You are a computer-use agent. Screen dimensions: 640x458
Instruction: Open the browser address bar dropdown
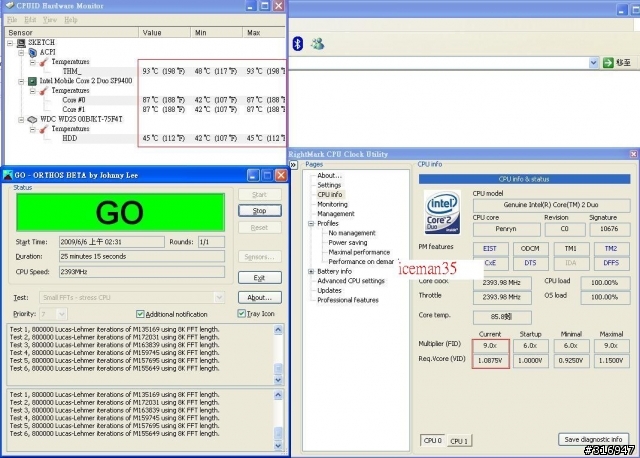(x=593, y=63)
